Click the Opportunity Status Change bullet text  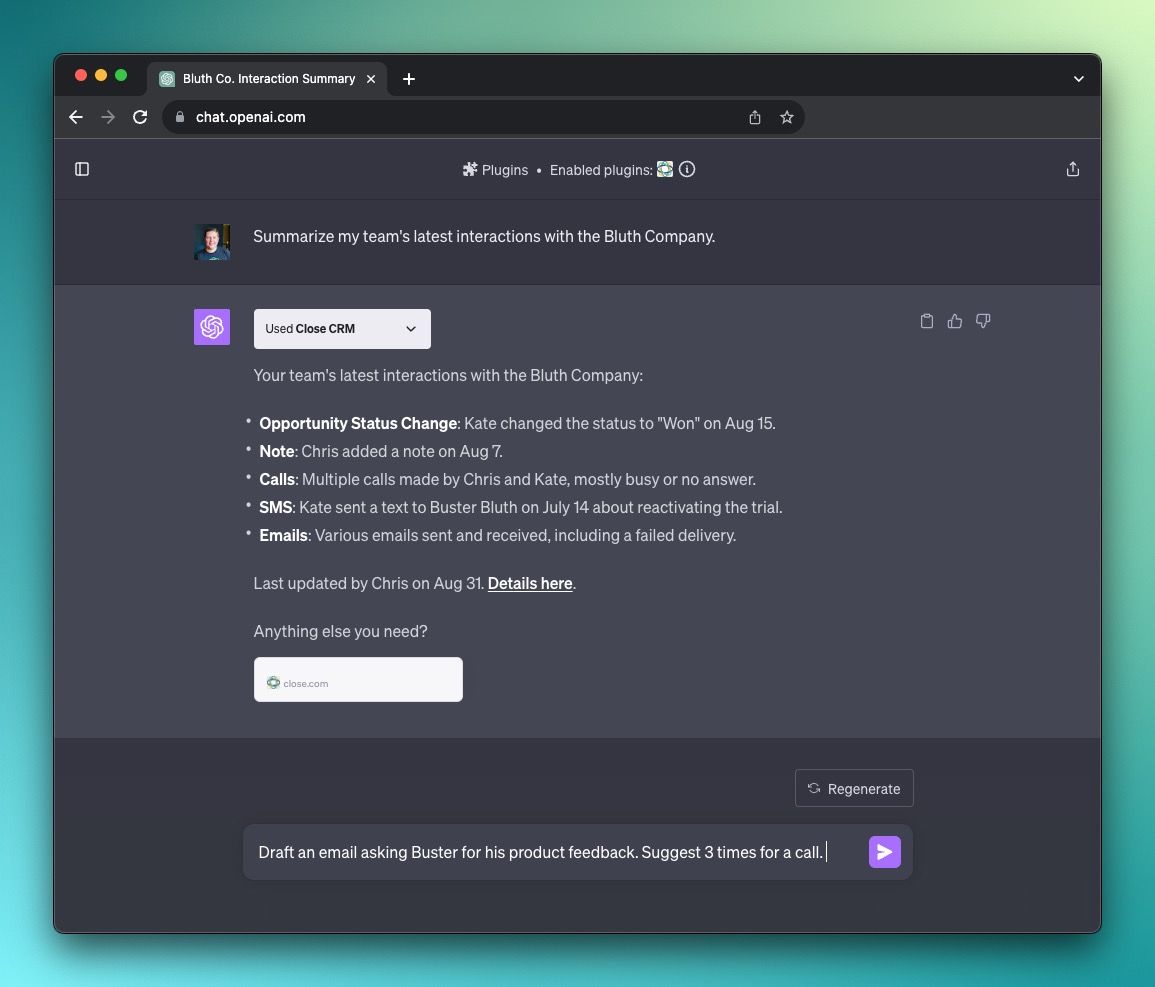(x=517, y=424)
